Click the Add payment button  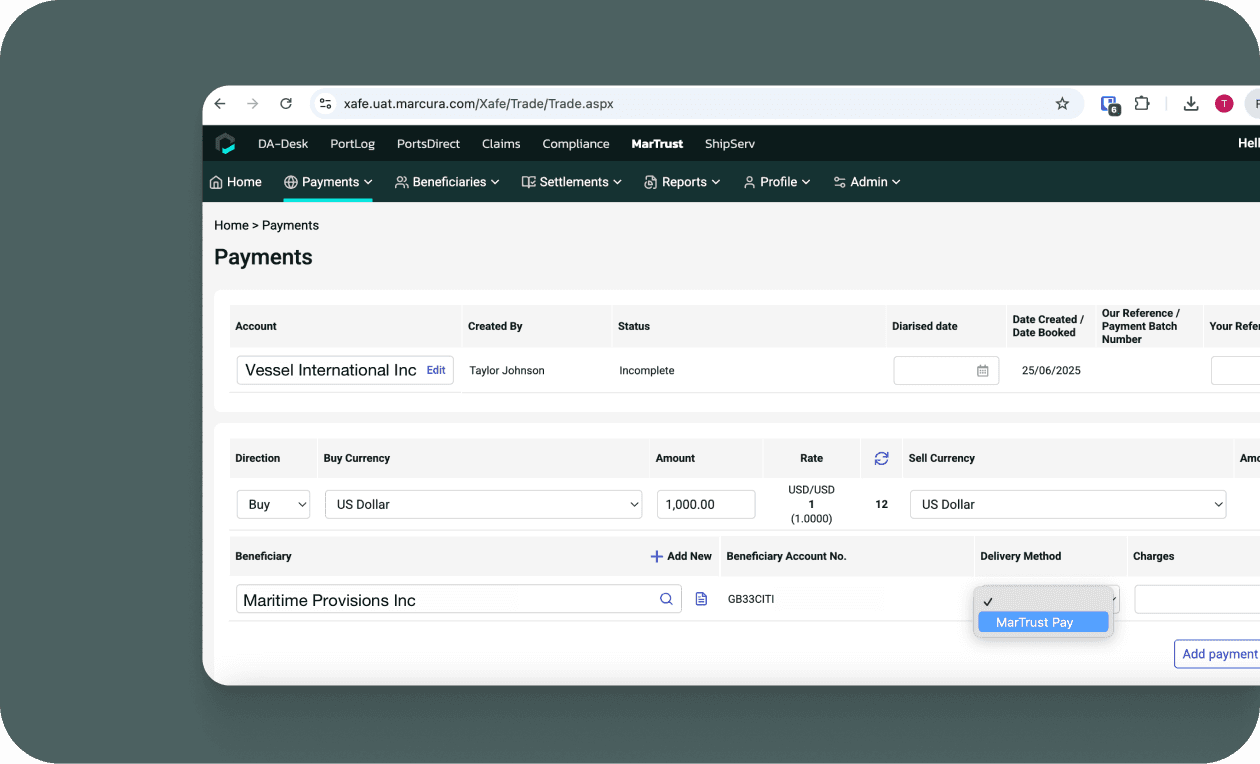point(1219,654)
